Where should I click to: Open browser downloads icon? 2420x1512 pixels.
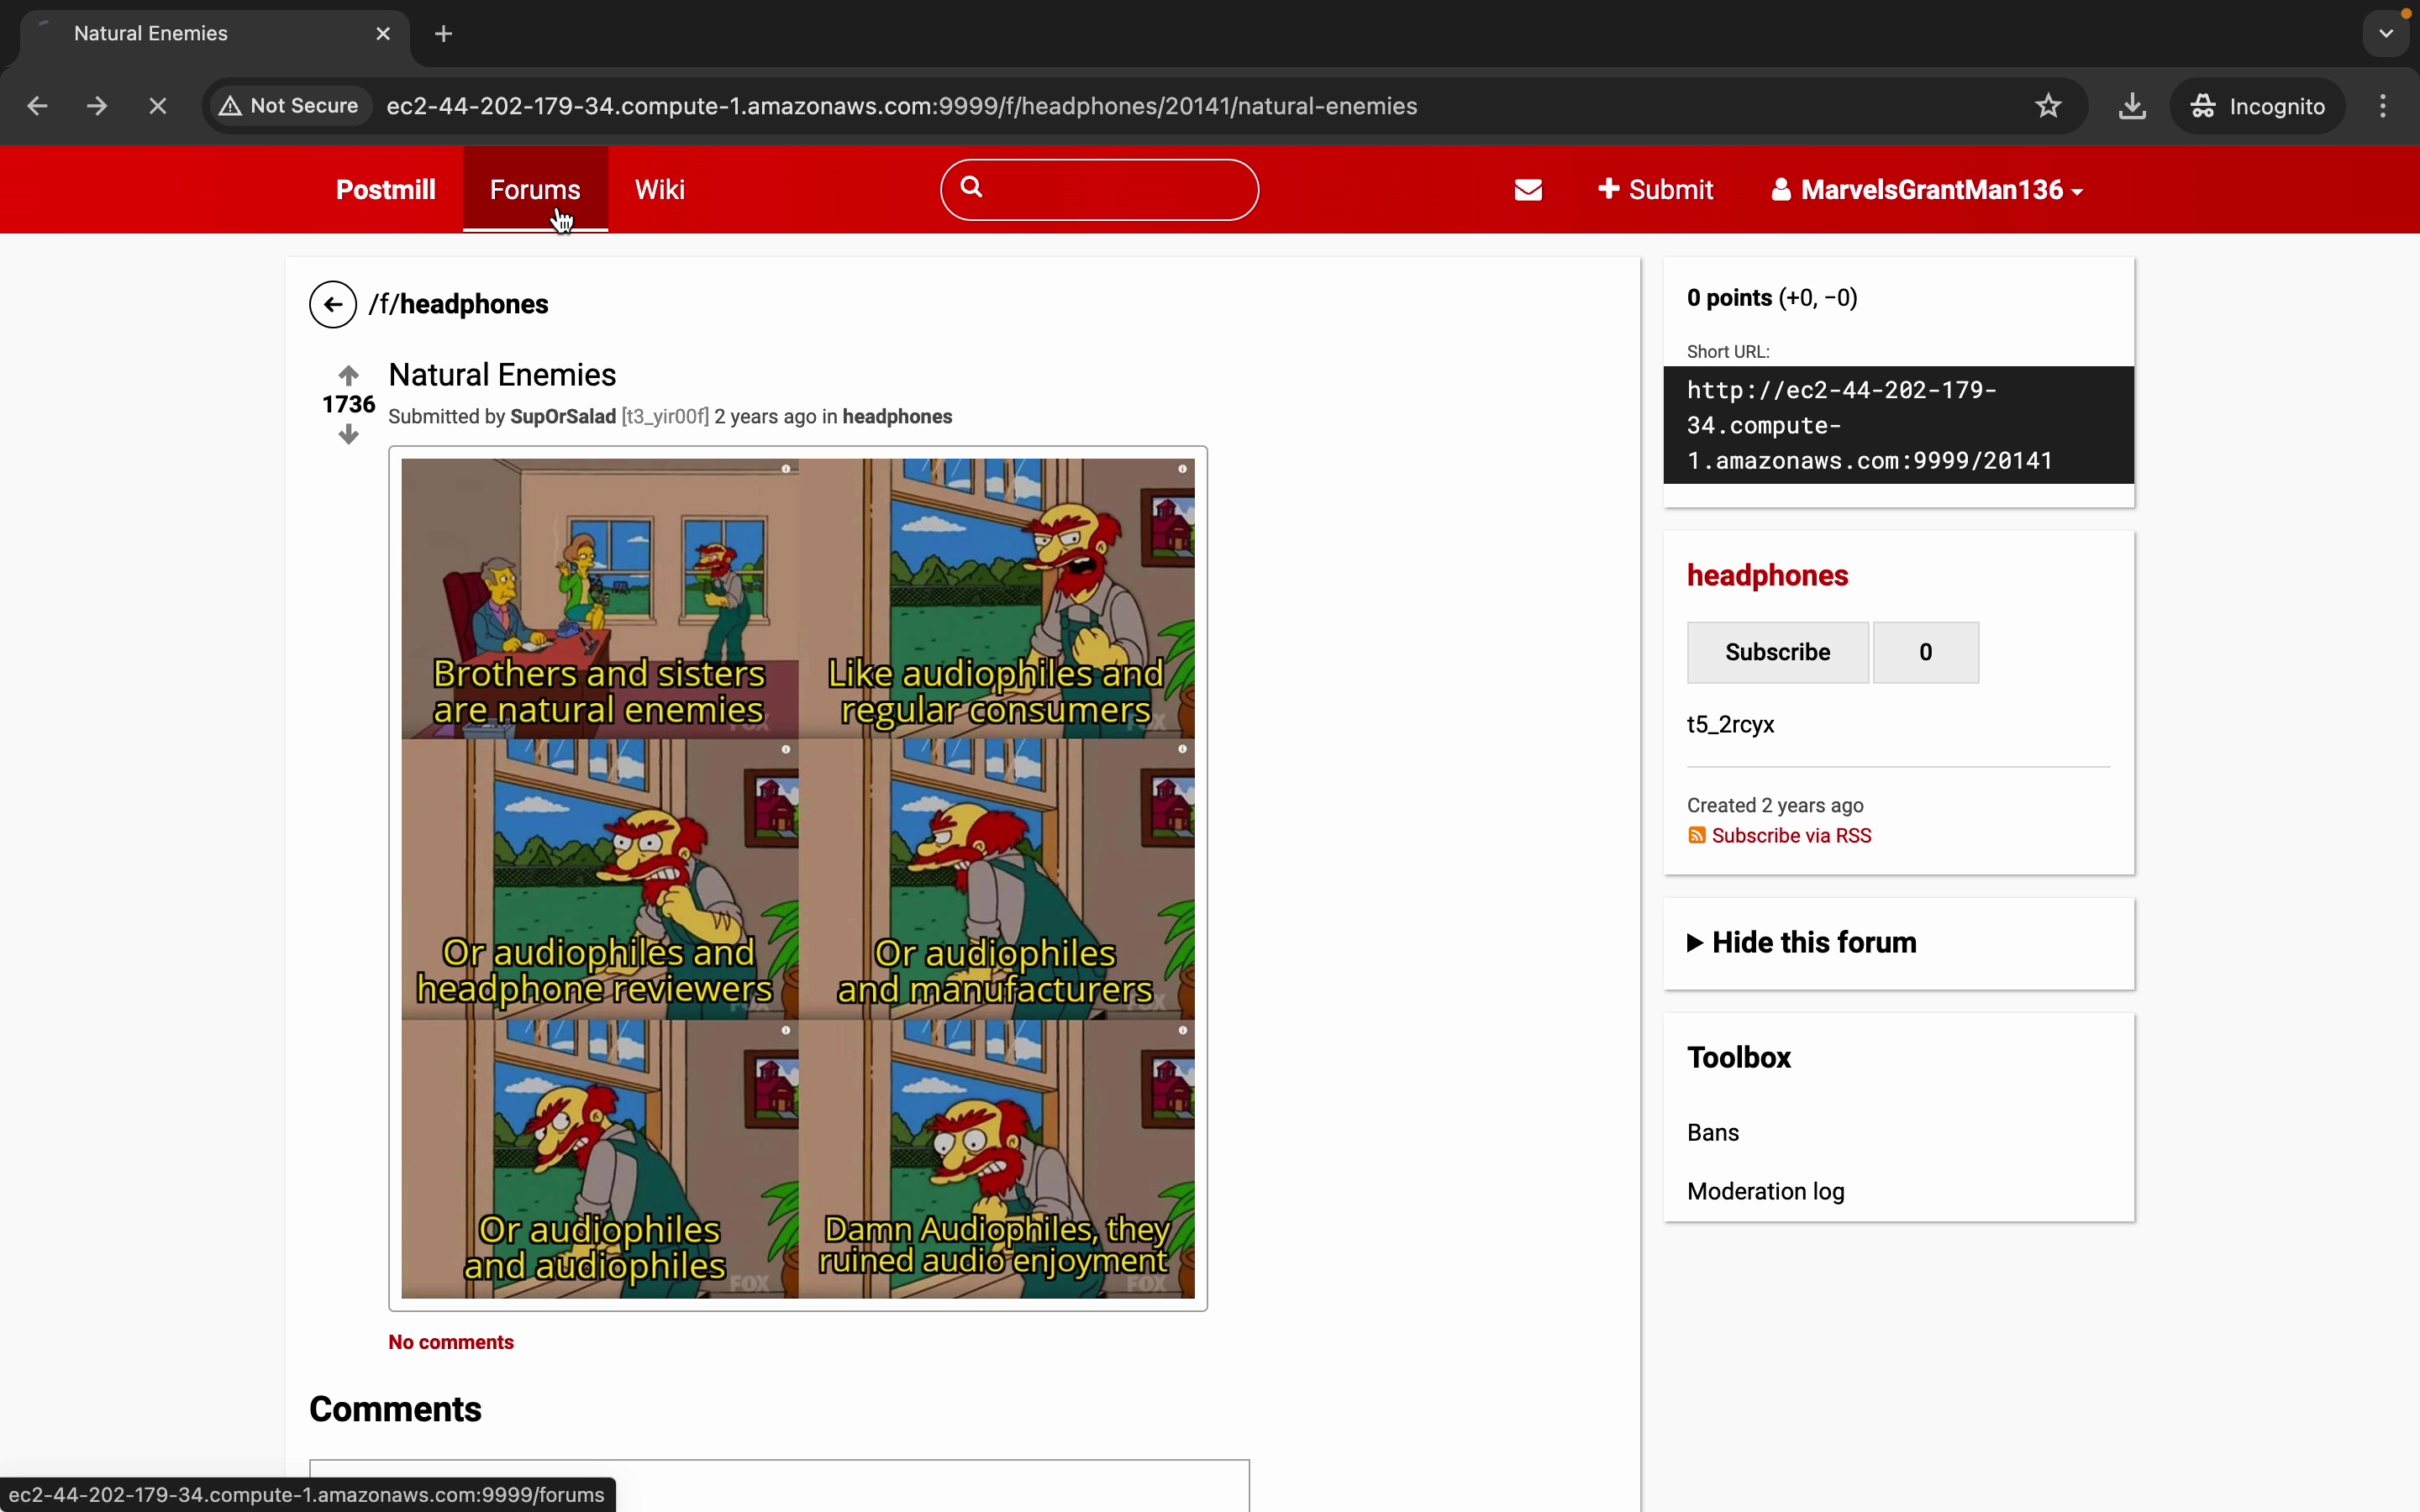pyautogui.click(x=2132, y=106)
